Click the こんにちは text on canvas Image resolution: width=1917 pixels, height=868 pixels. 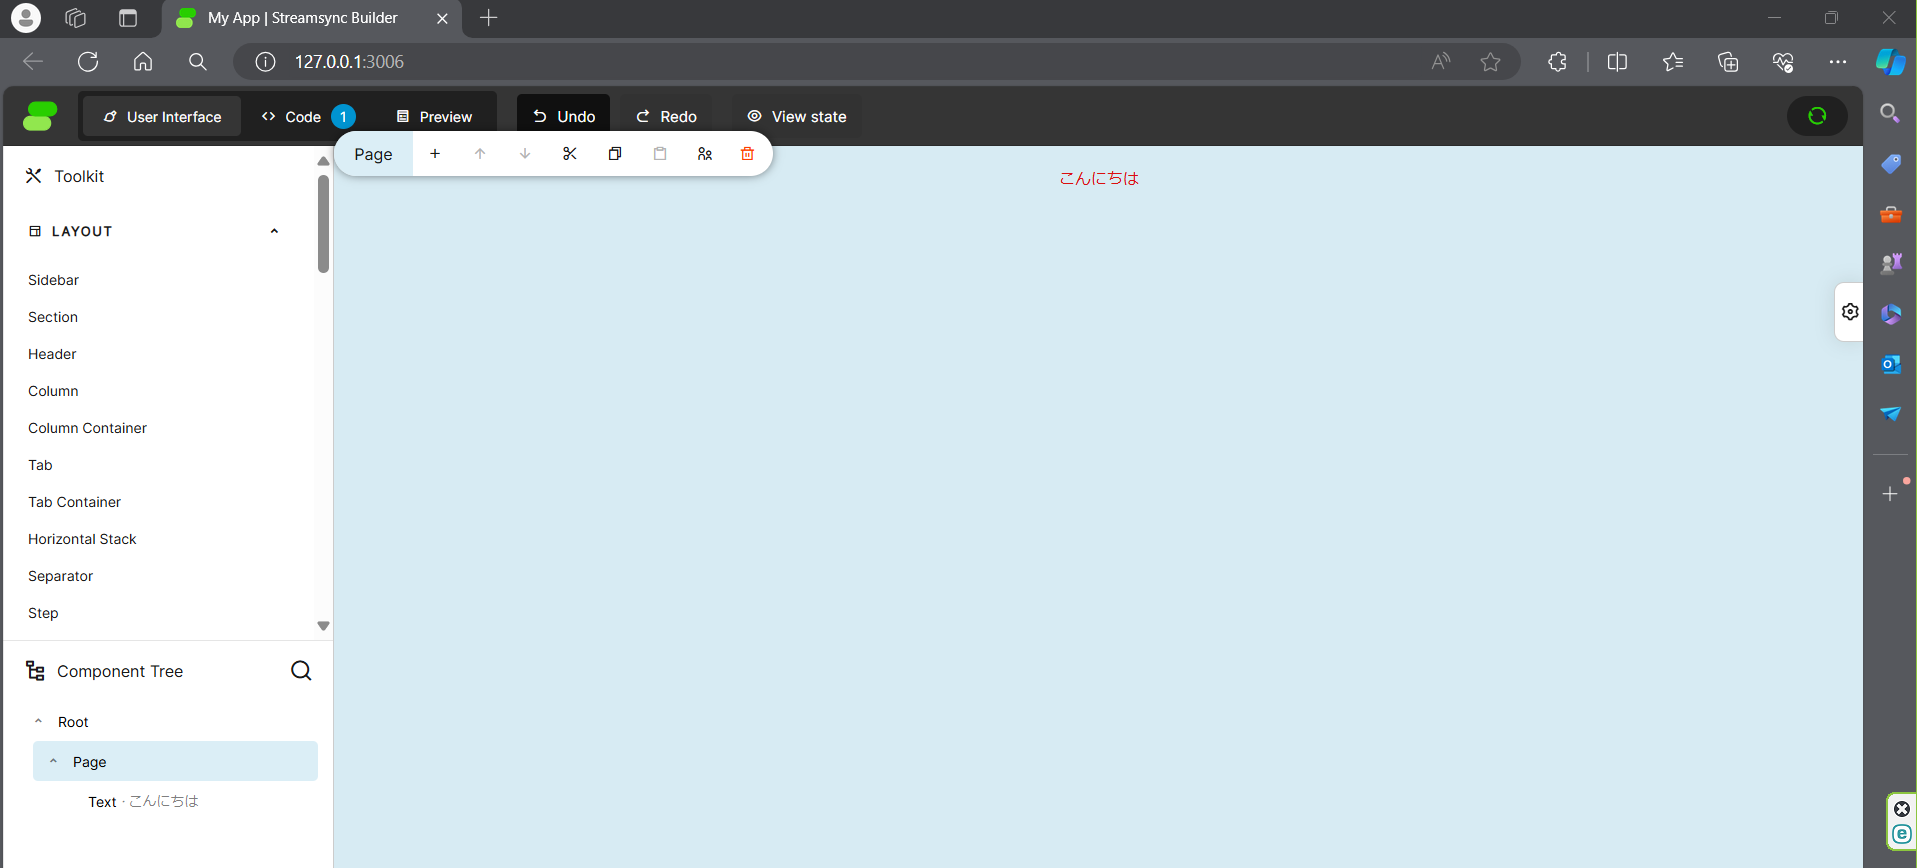coord(1099,178)
